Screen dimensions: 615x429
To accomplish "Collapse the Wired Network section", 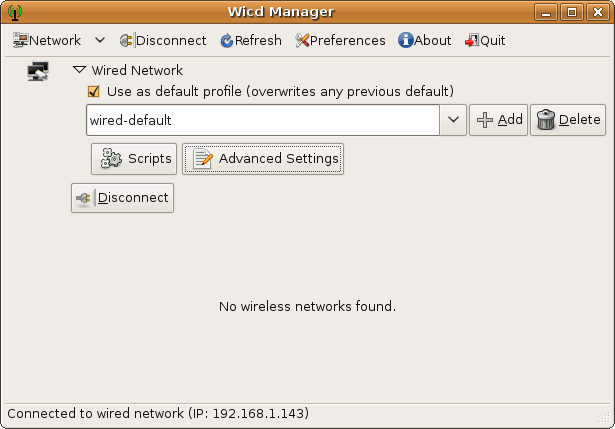I will pyautogui.click(x=79, y=71).
